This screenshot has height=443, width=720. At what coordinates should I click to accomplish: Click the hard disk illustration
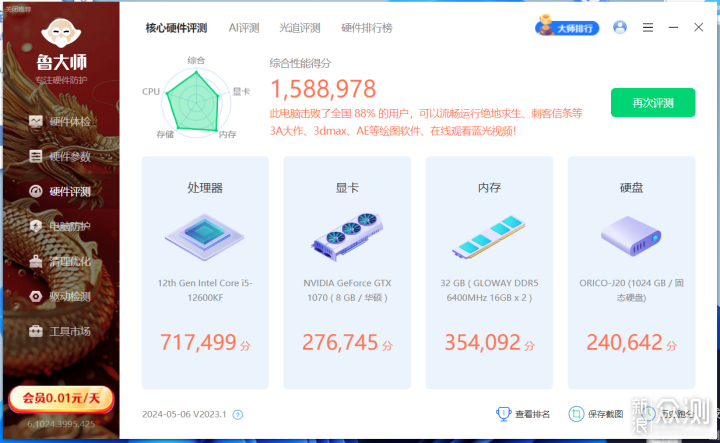pyautogui.click(x=631, y=236)
